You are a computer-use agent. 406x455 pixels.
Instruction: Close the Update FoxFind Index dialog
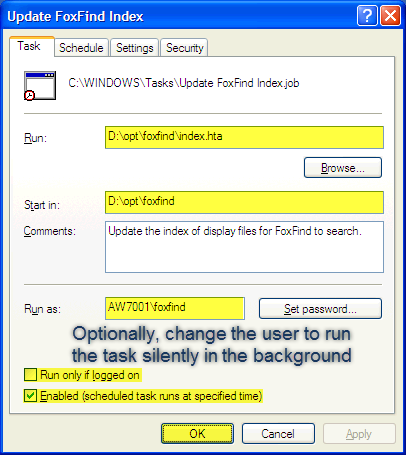[390, 16]
